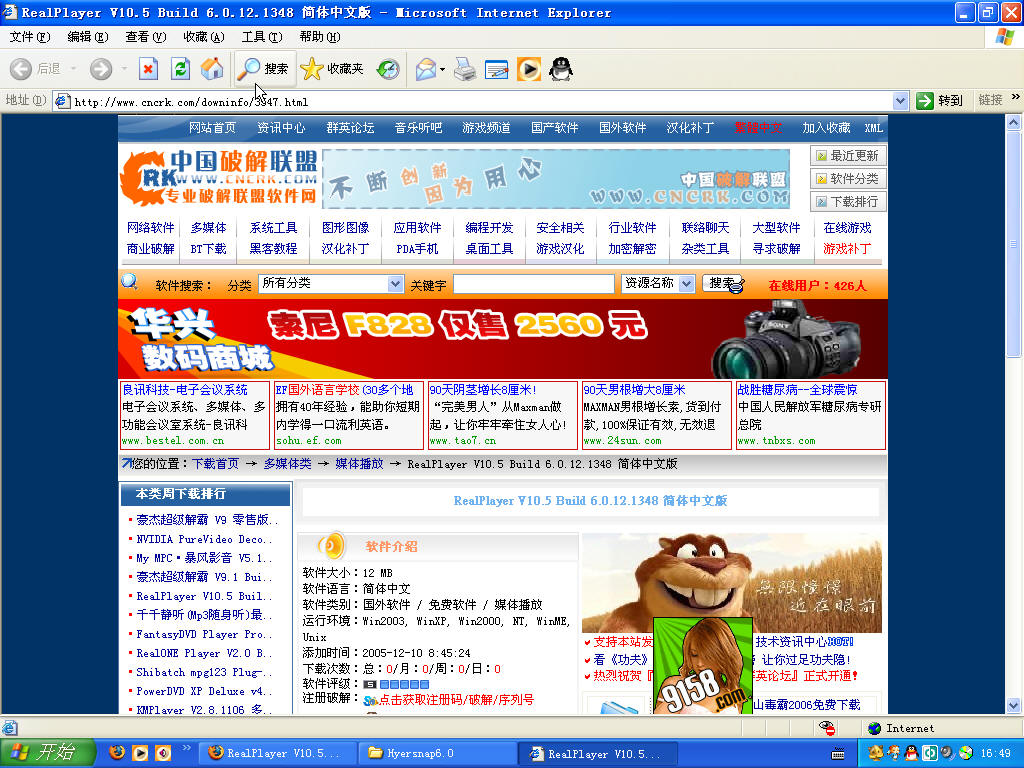Click the 游戏补丁 red category link
The image size is (1024, 768).
pos(847,249)
